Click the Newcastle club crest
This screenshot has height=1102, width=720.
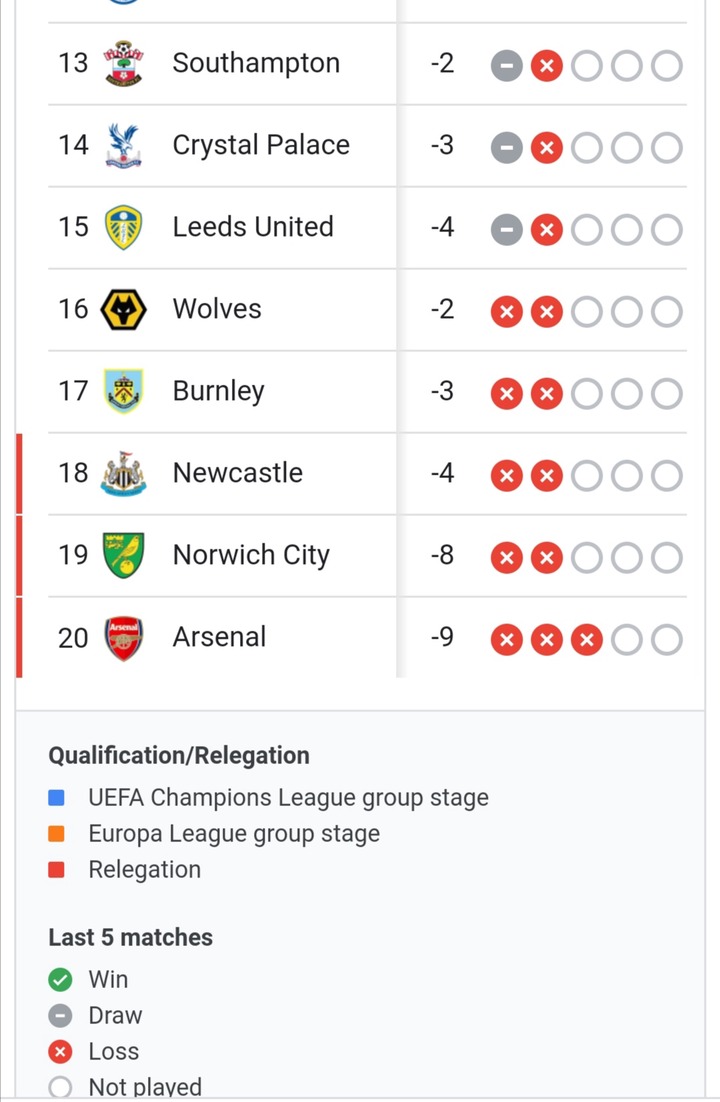tap(124, 474)
